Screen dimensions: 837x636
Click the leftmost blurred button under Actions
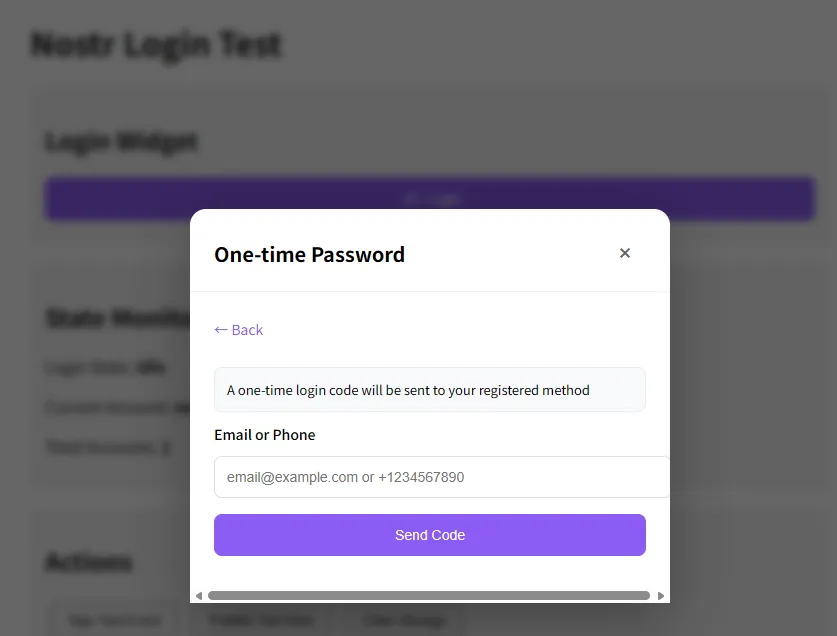(113, 621)
